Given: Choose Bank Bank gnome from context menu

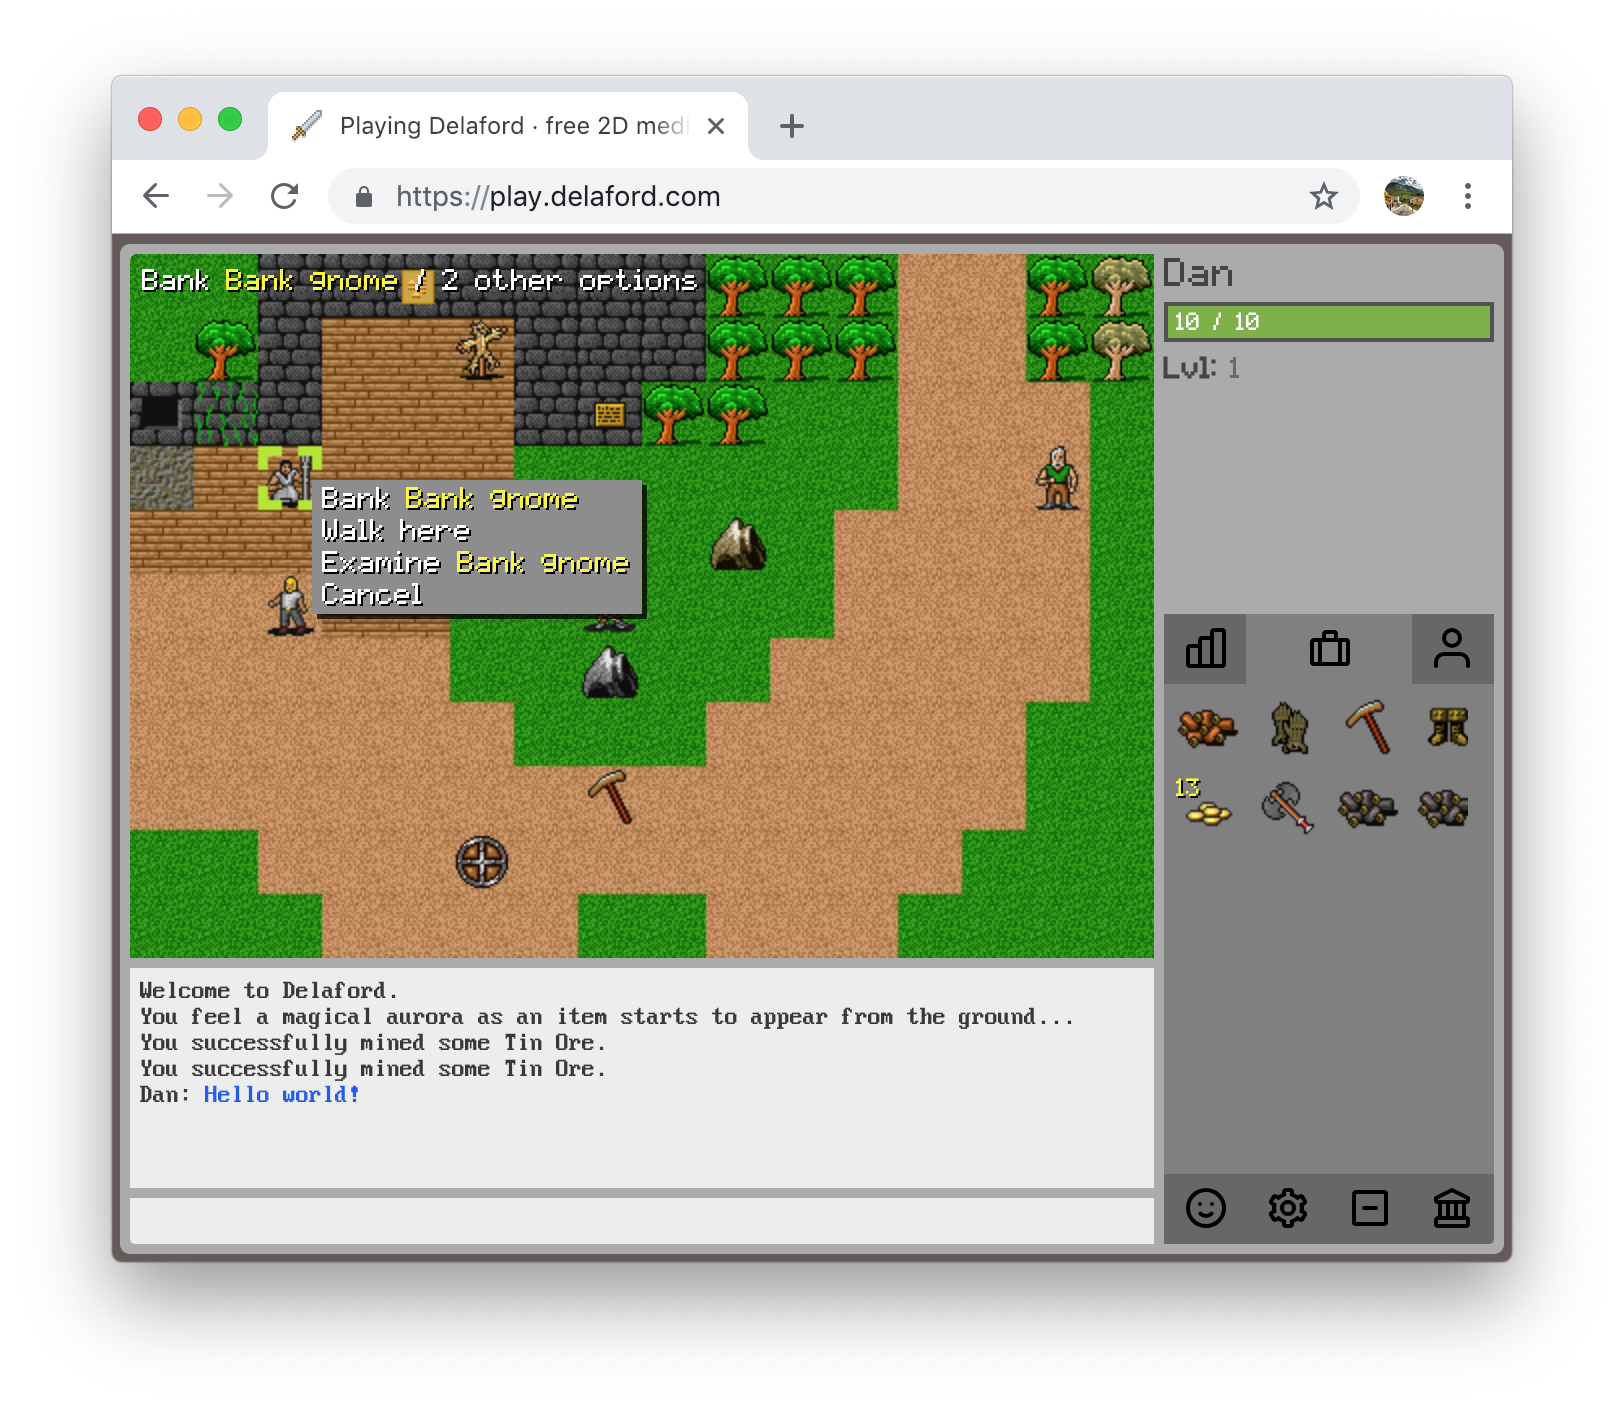Looking at the screenshot, I should (450, 498).
